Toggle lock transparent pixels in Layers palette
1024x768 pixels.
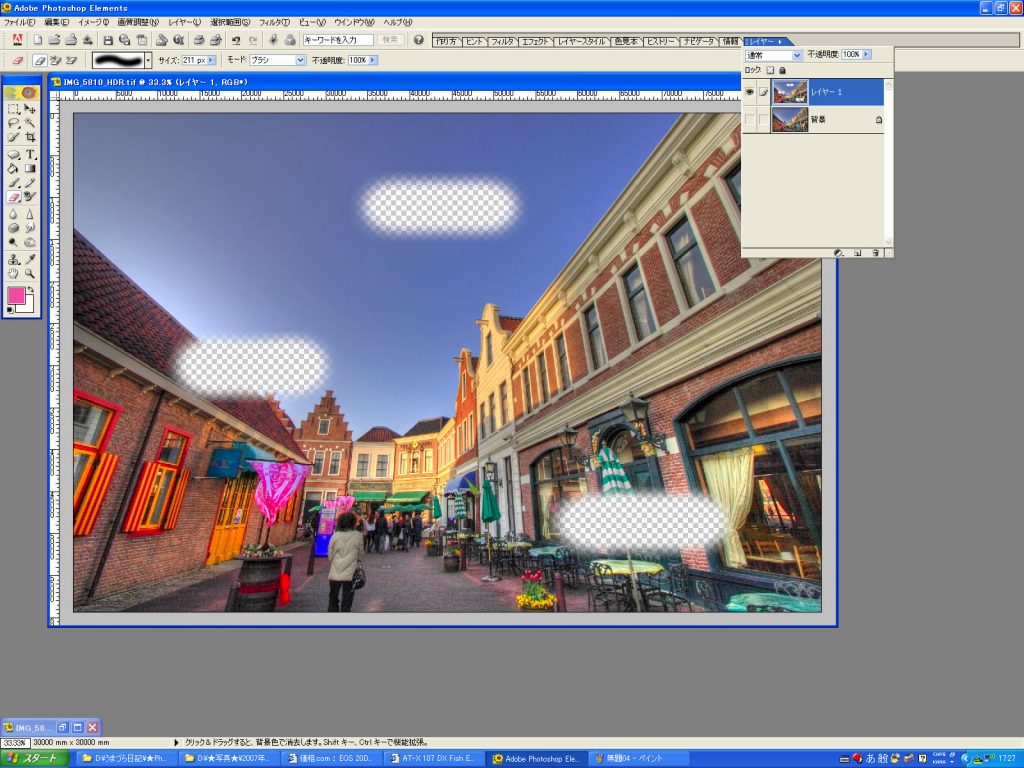pos(771,71)
